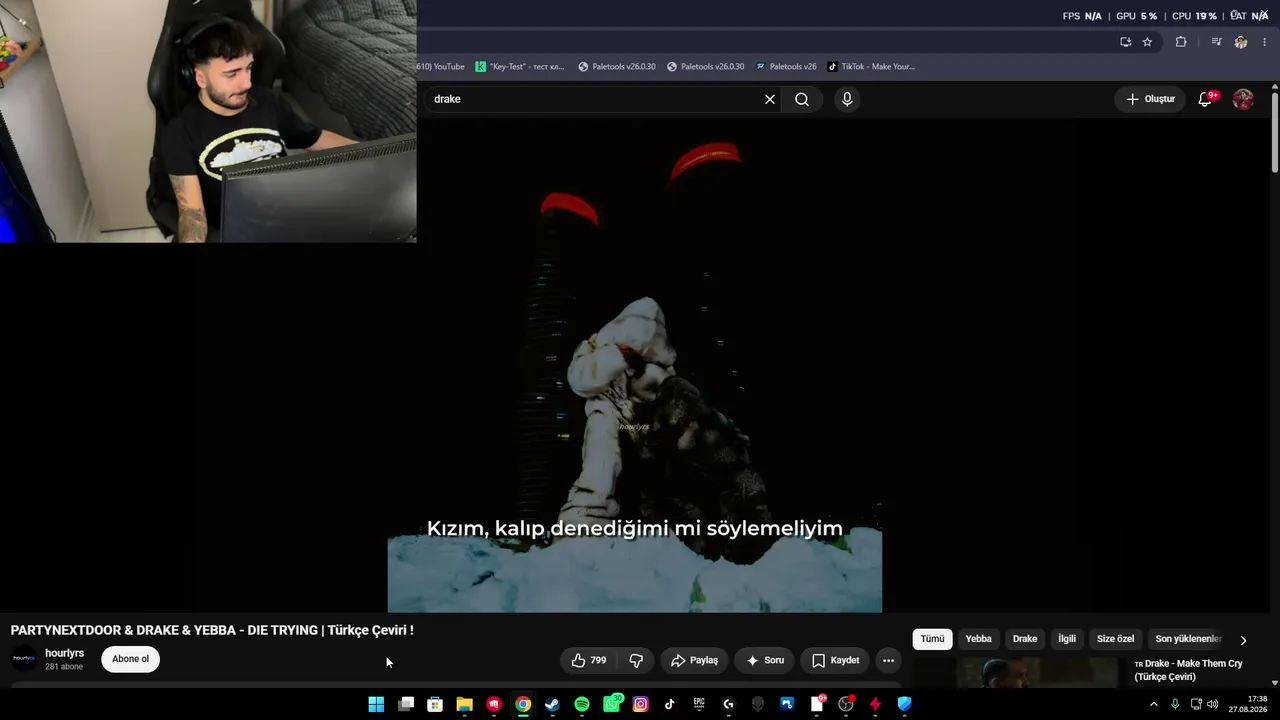The height and width of the screenshot is (720, 1280).
Task: Open the YouTube bookmark
Action: point(441,67)
